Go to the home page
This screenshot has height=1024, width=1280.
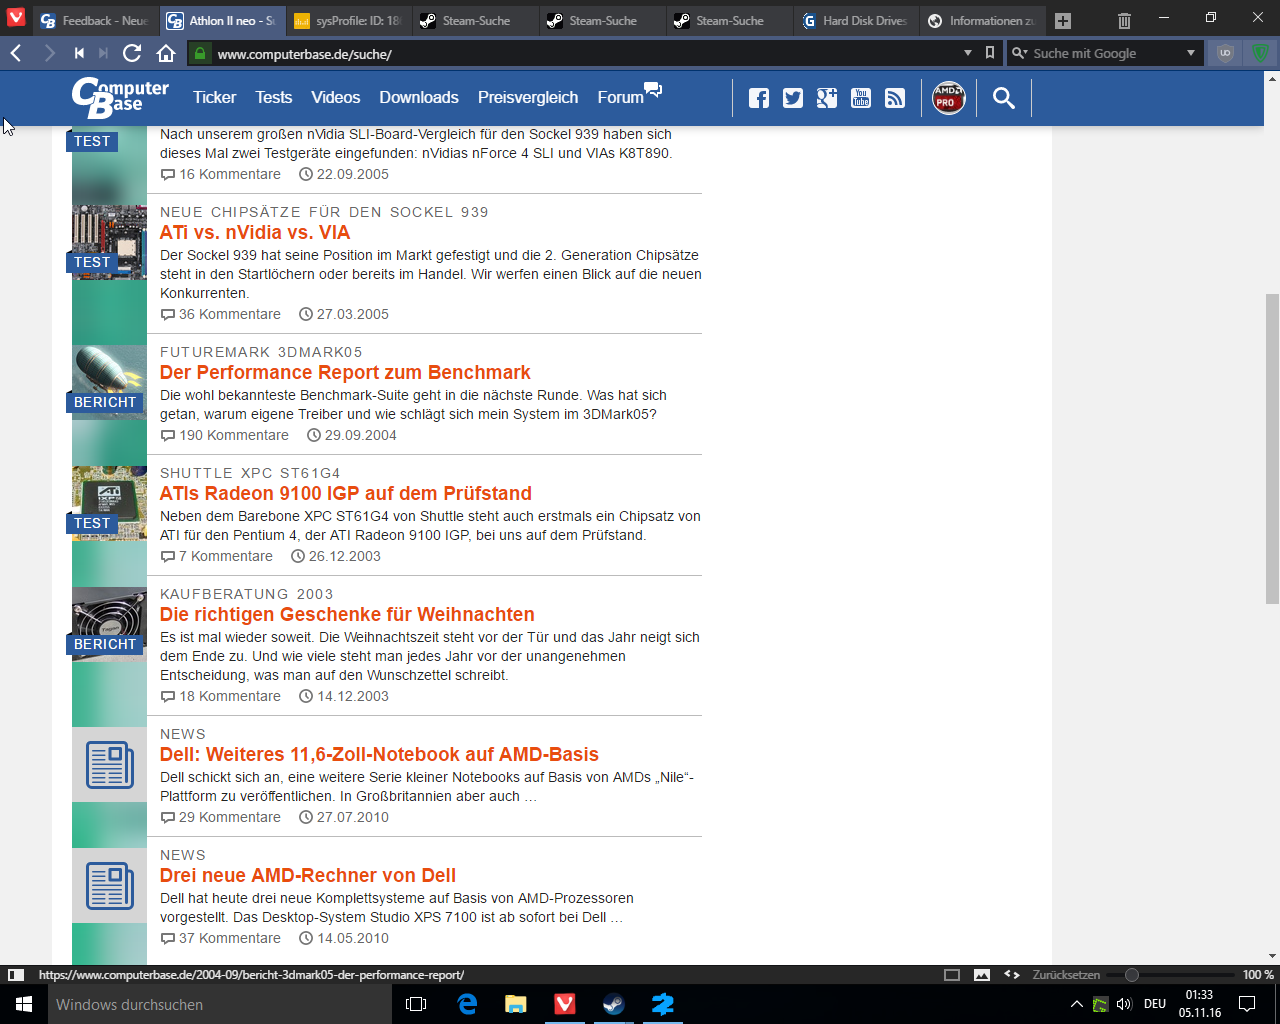[x=166, y=53]
